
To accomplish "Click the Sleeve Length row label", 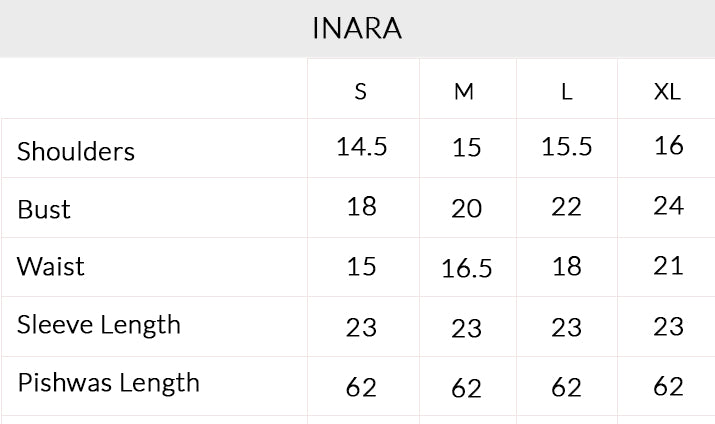I will pyautogui.click(x=99, y=326).
